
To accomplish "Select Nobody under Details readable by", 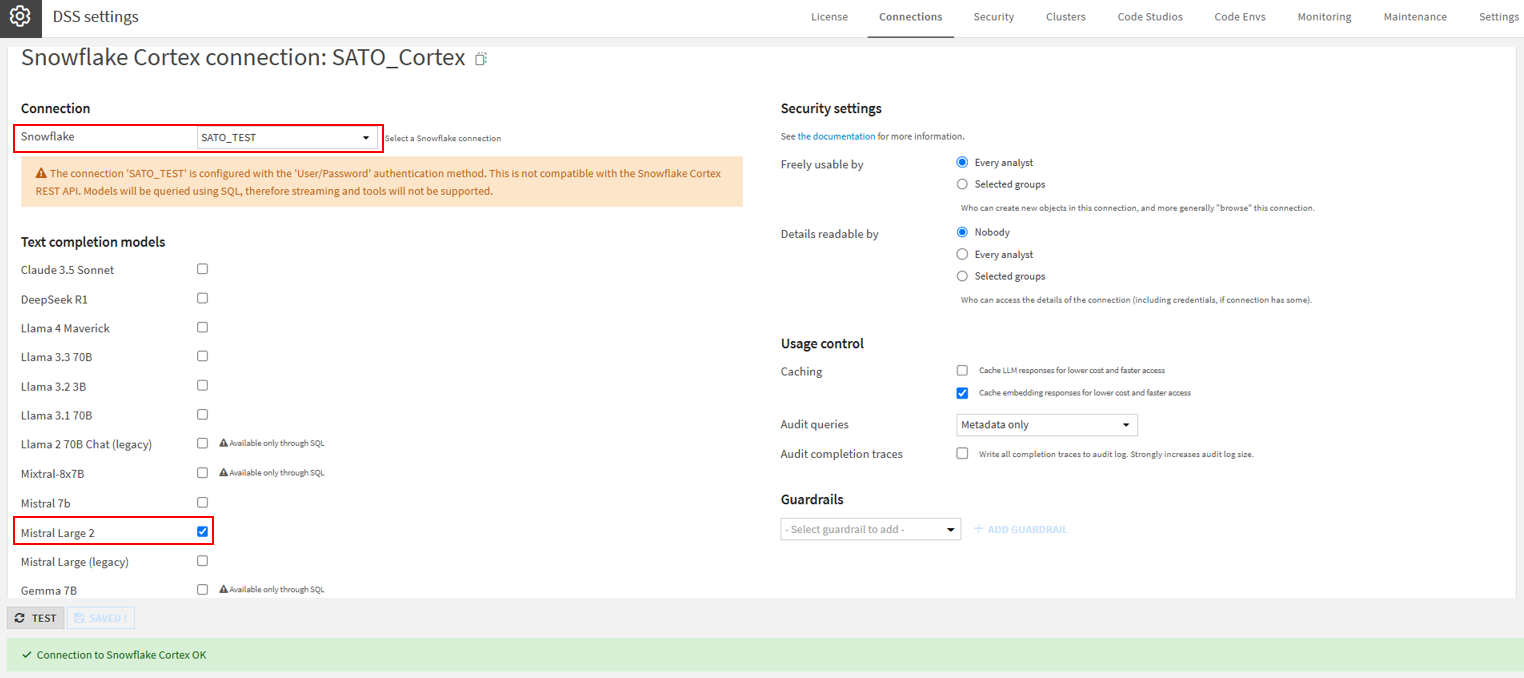I will tap(962, 232).
